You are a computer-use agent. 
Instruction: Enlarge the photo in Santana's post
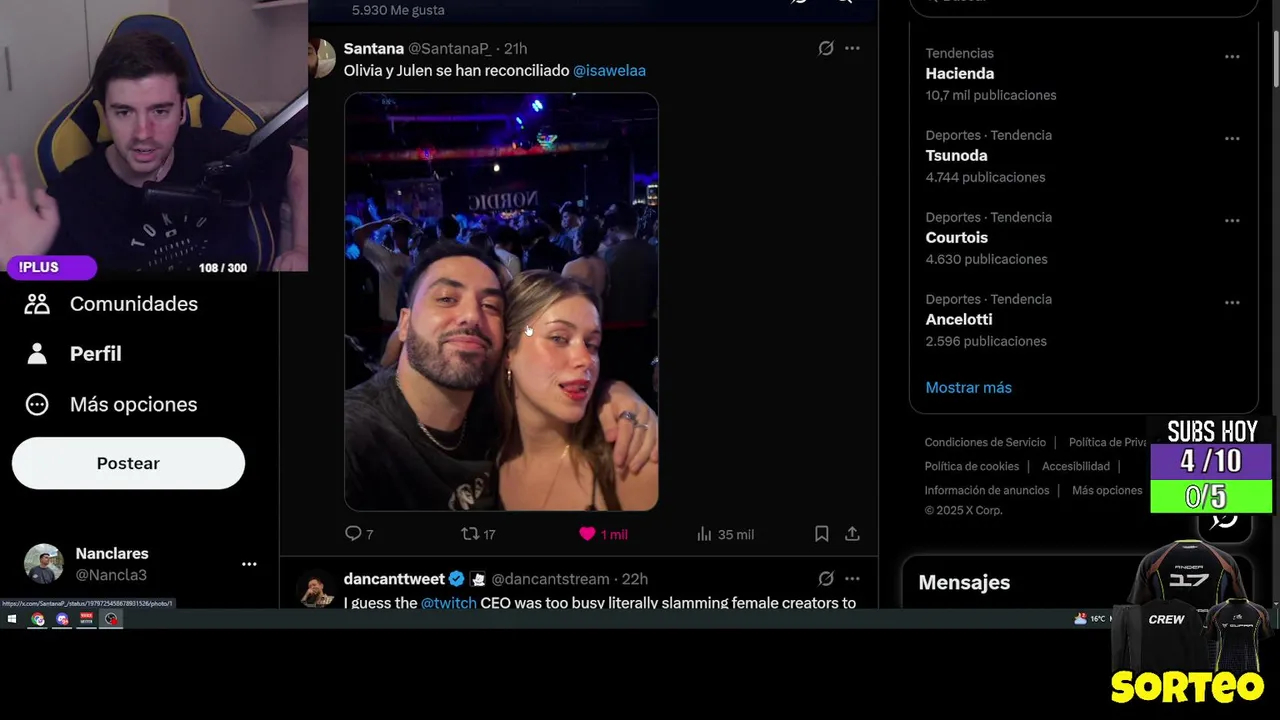point(501,302)
